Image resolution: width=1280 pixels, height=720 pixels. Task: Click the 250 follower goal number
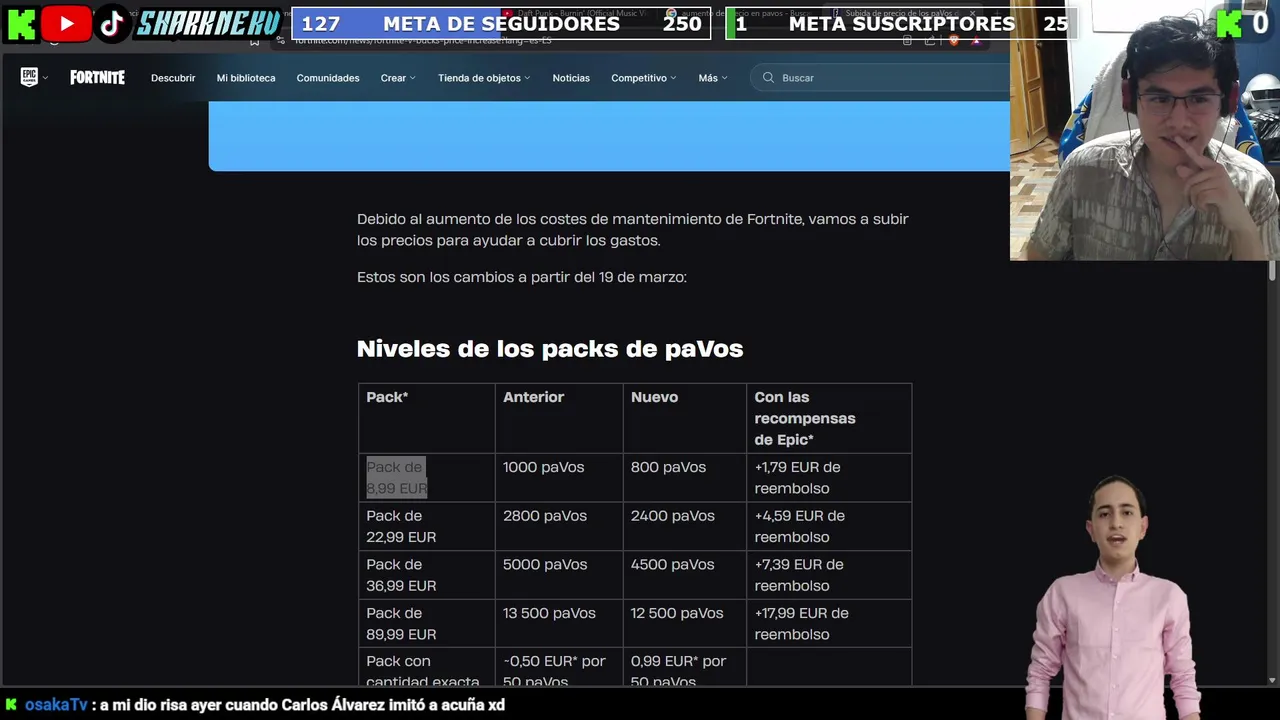(x=682, y=24)
